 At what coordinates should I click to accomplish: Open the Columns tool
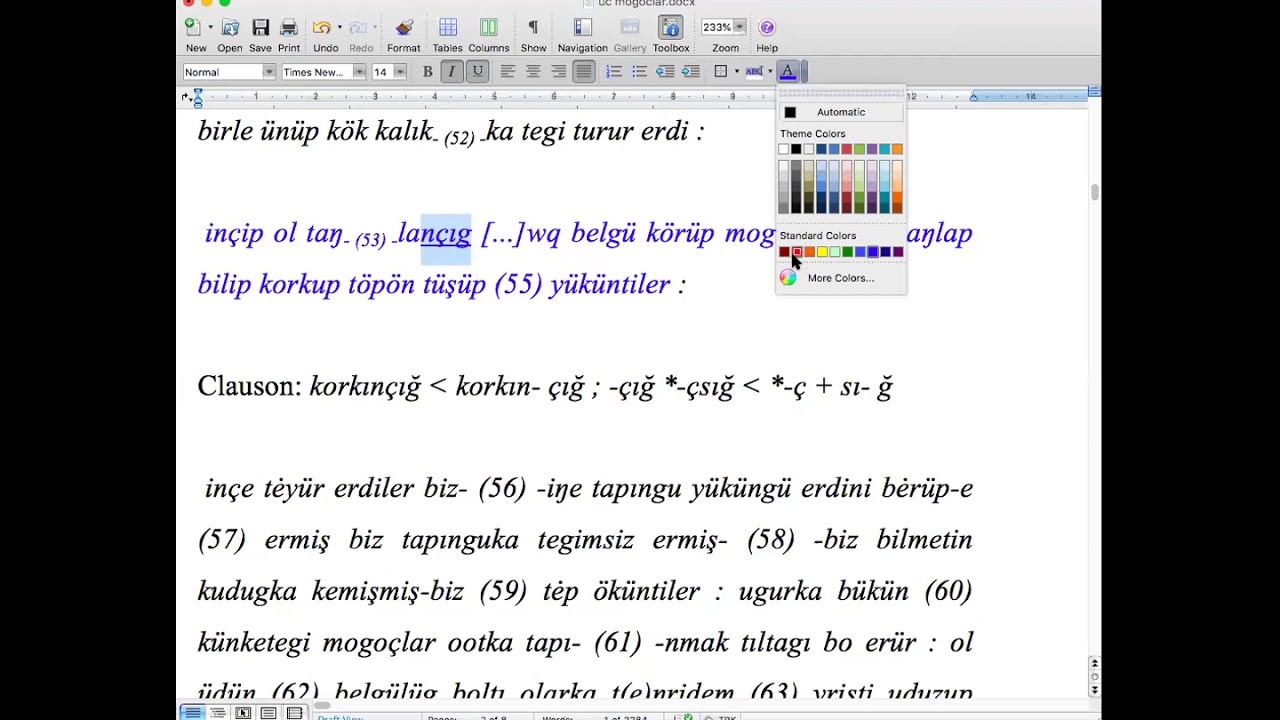tap(488, 28)
